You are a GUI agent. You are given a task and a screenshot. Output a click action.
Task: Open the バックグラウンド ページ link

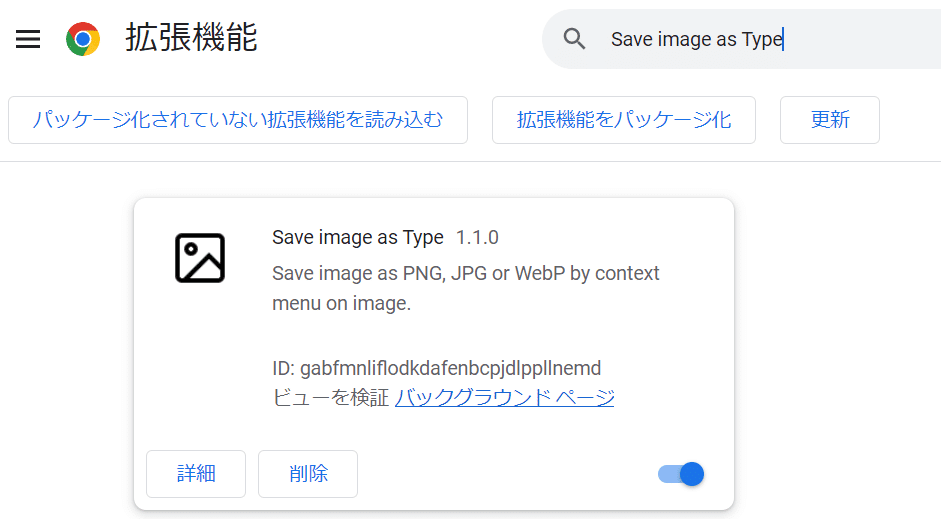coord(505,397)
